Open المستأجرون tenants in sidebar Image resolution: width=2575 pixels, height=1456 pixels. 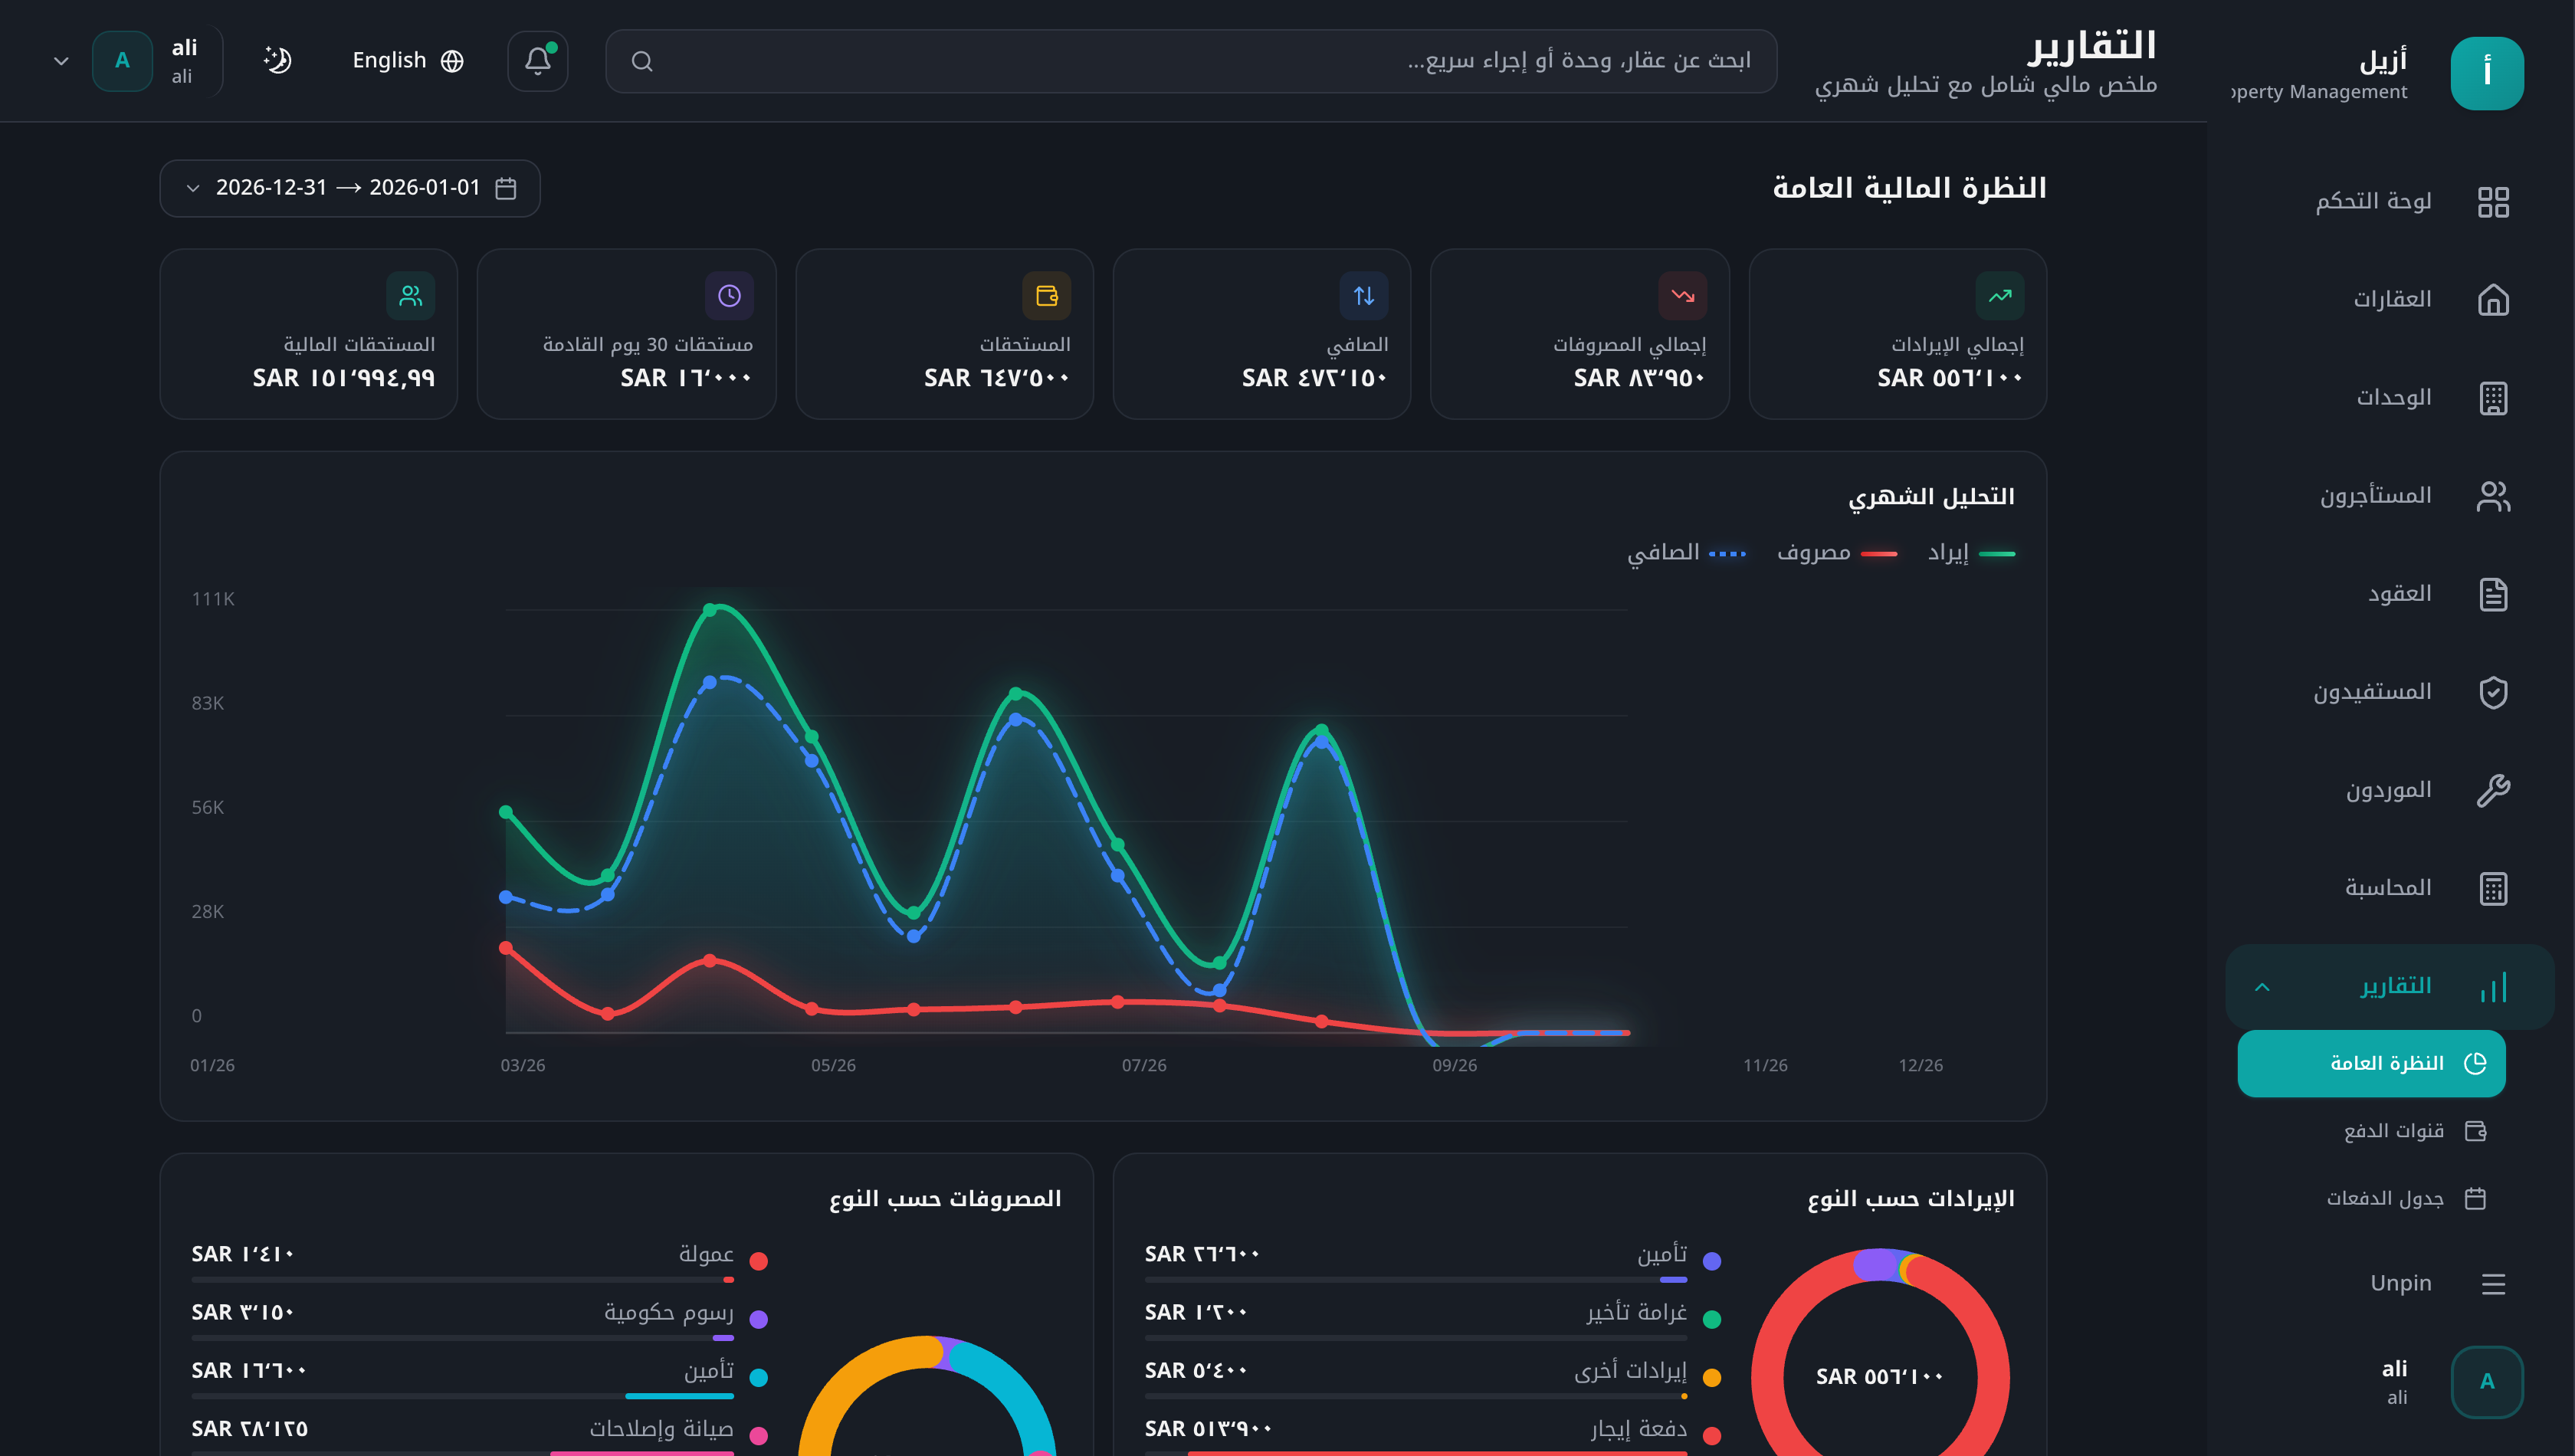click(x=2390, y=495)
